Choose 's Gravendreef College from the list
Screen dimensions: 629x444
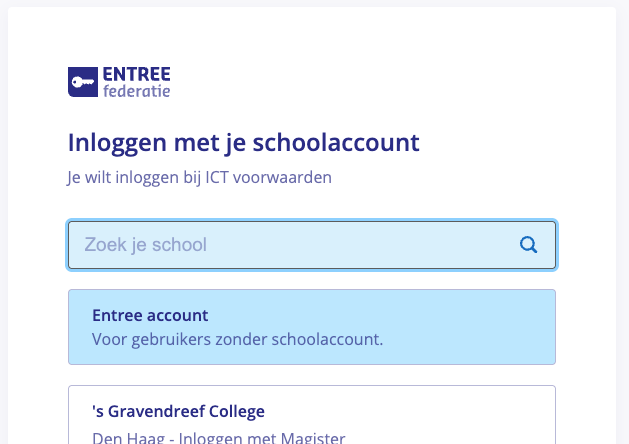point(312,415)
